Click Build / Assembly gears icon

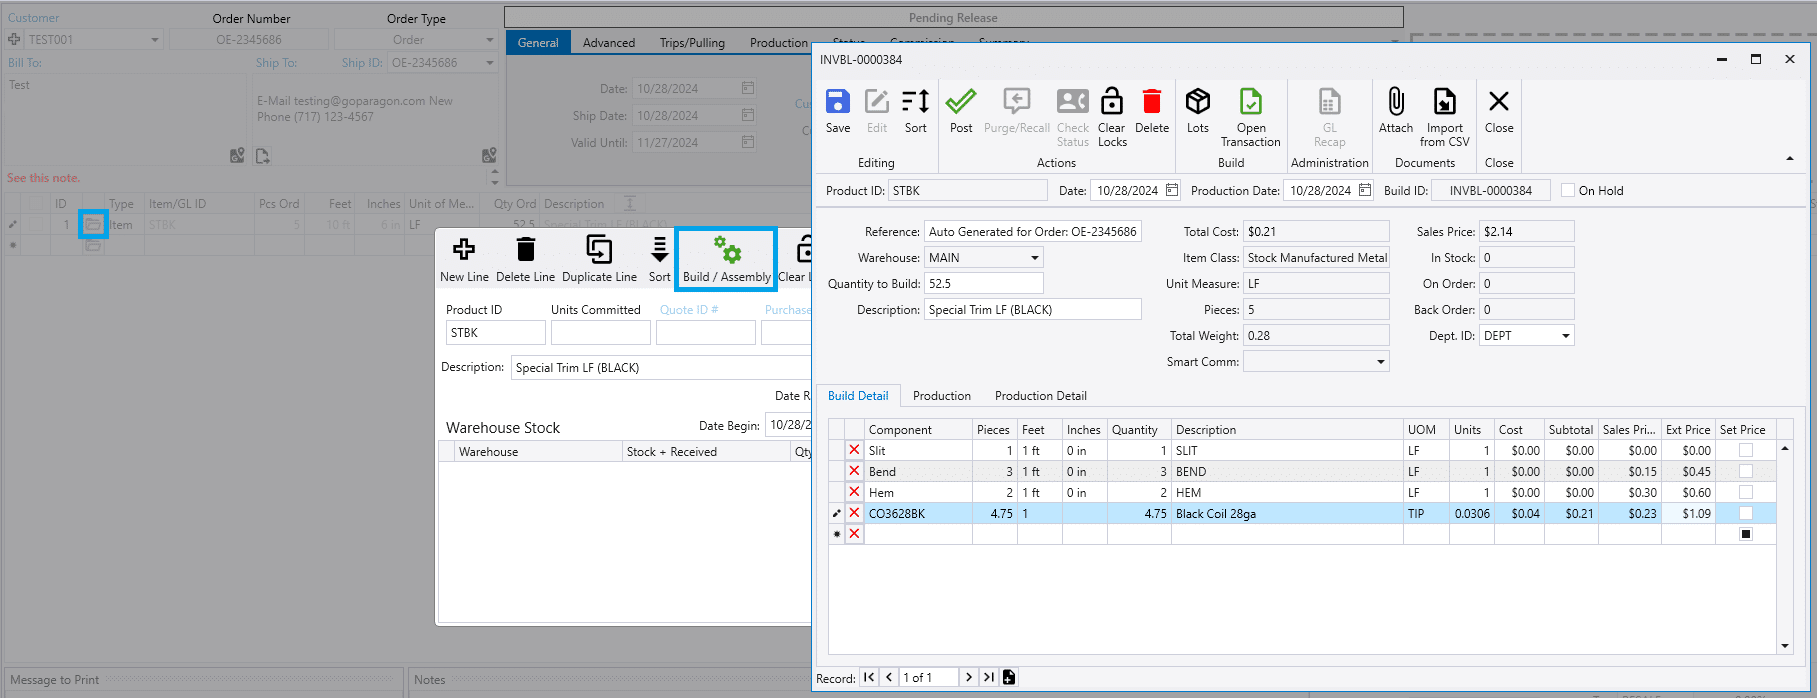[727, 250]
